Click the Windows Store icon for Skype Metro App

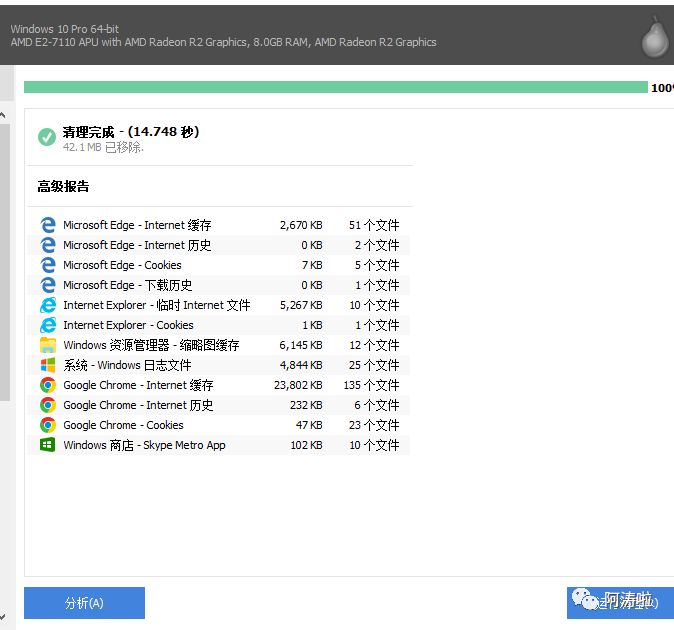pos(48,445)
